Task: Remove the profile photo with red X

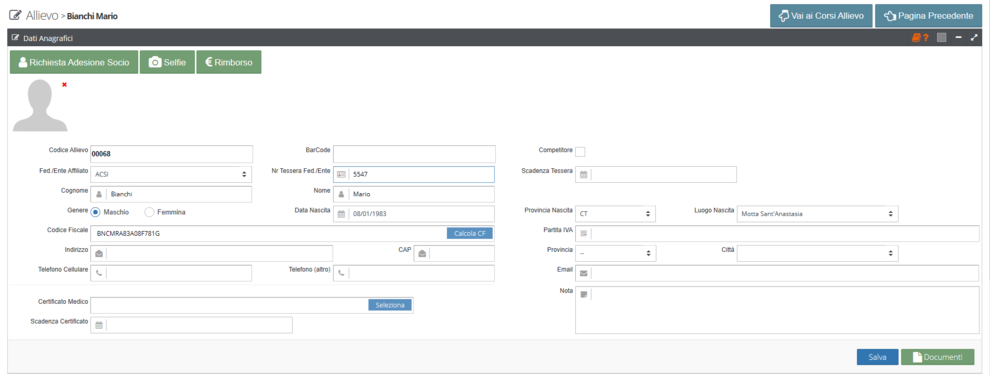Action: tap(64, 84)
